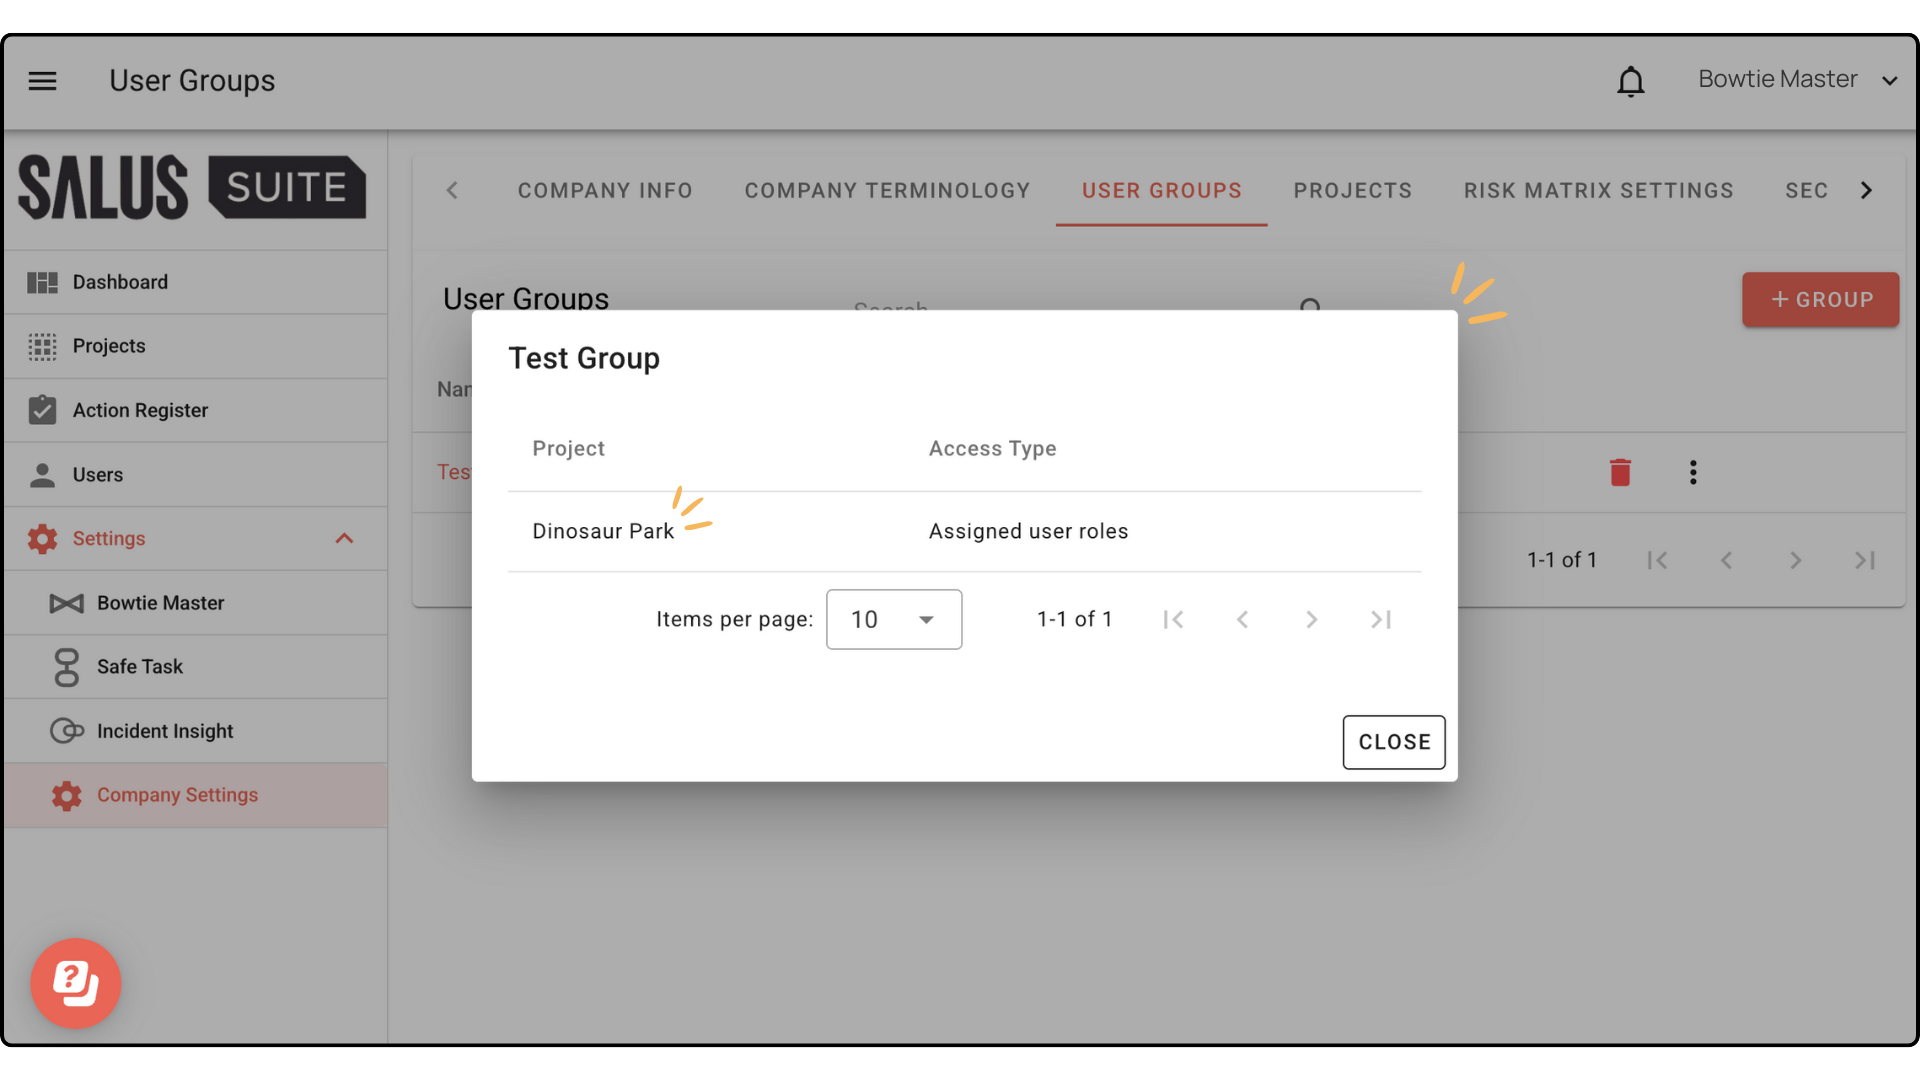Switch to Risk Matrix Settings tab
1920x1080 pixels.
(1598, 191)
